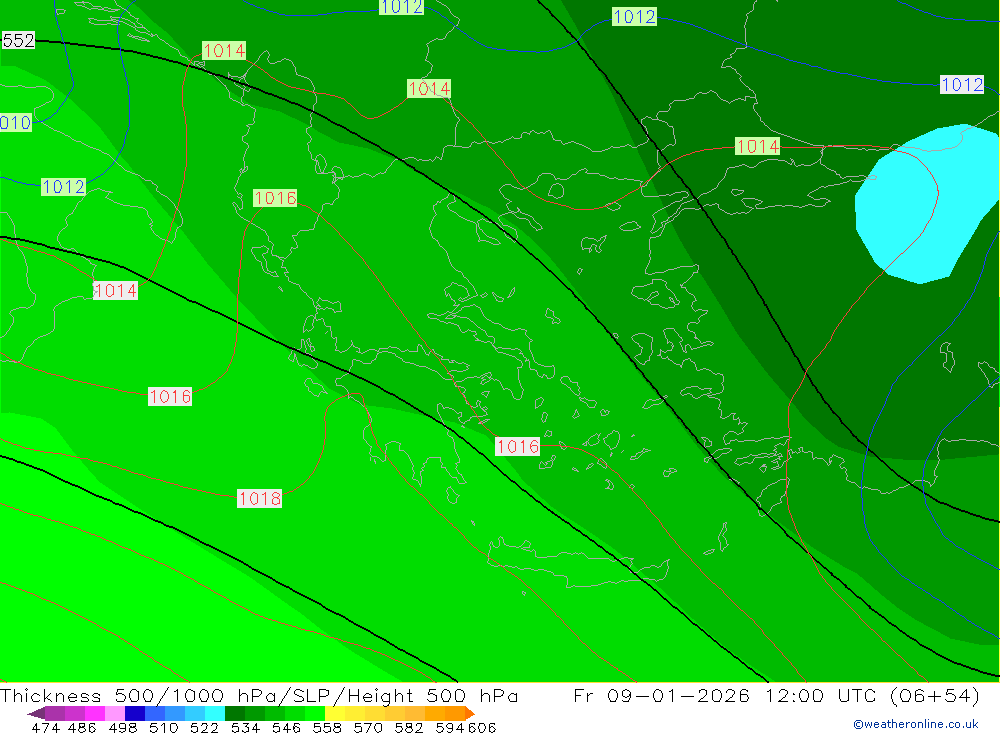
Task: Click the orange right arrow of the legend
Action: point(470,713)
